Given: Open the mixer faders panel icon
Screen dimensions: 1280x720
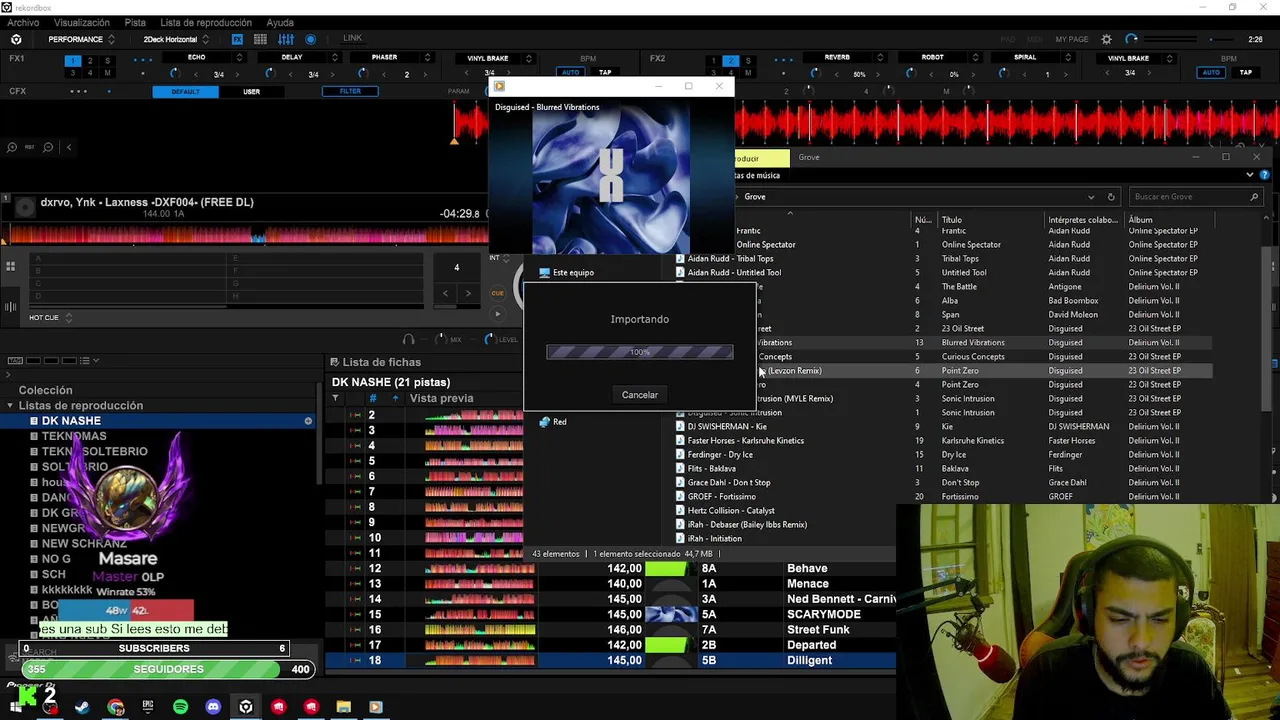Looking at the screenshot, I should 286,39.
